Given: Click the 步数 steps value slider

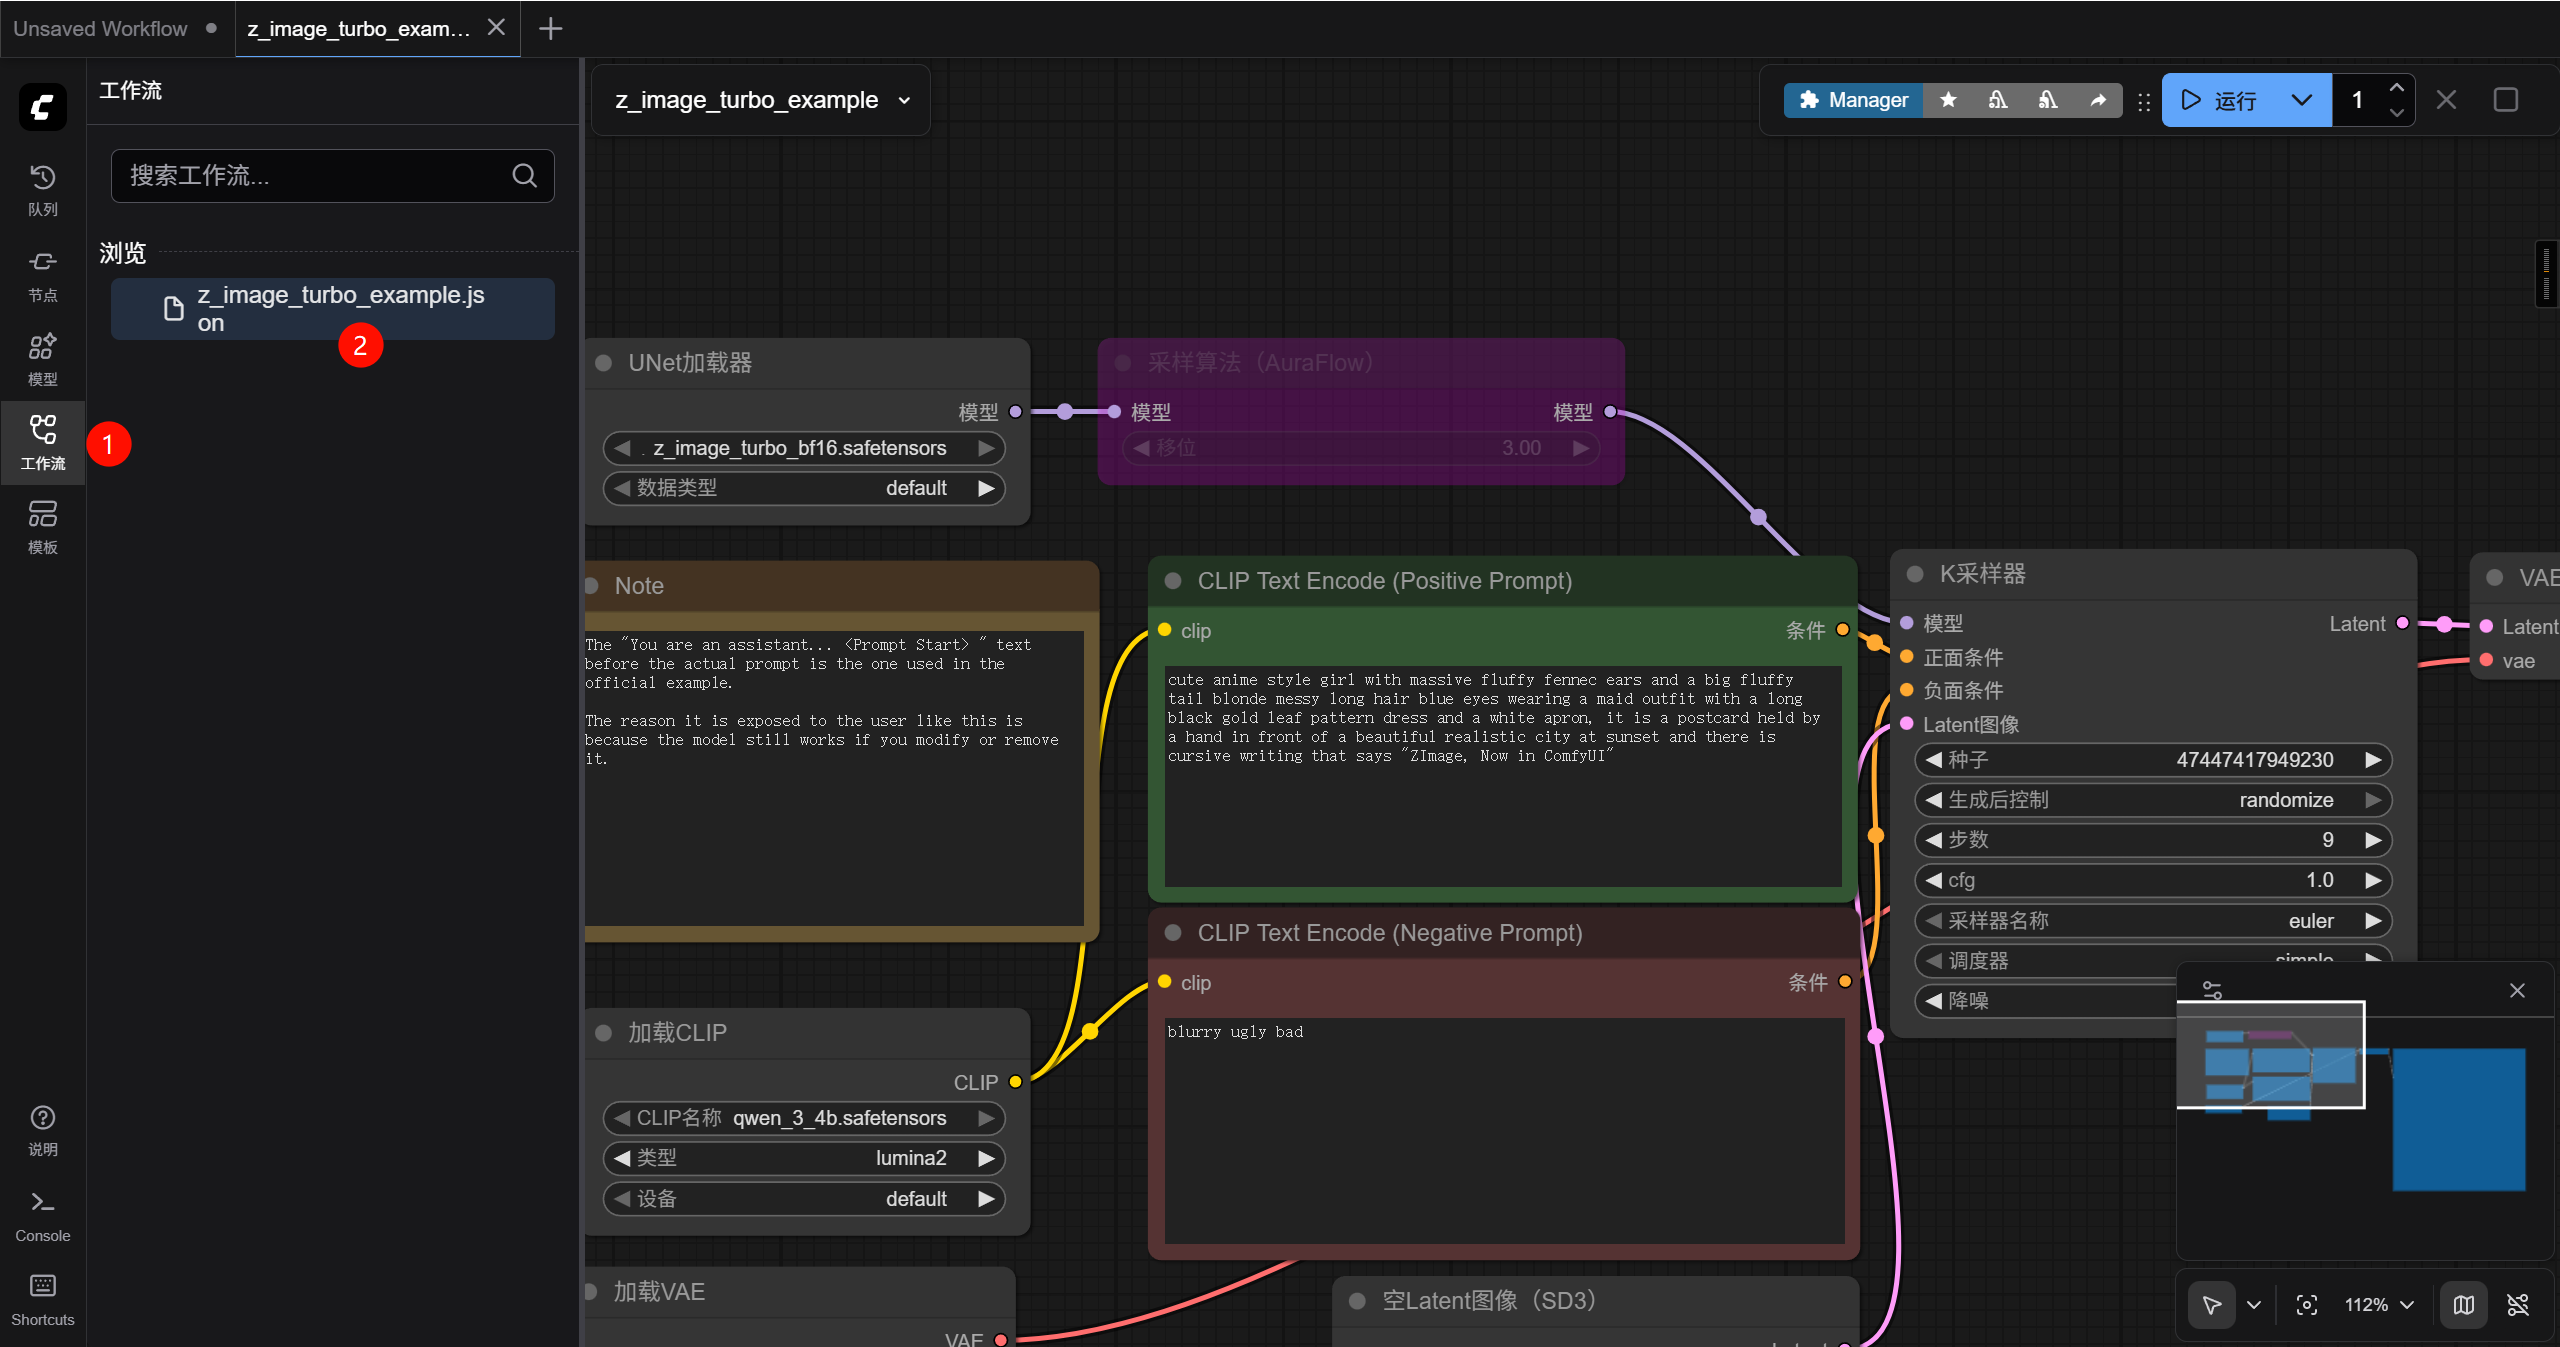Looking at the screenshot, I should pyautogui.click(x=2152, y=840).
